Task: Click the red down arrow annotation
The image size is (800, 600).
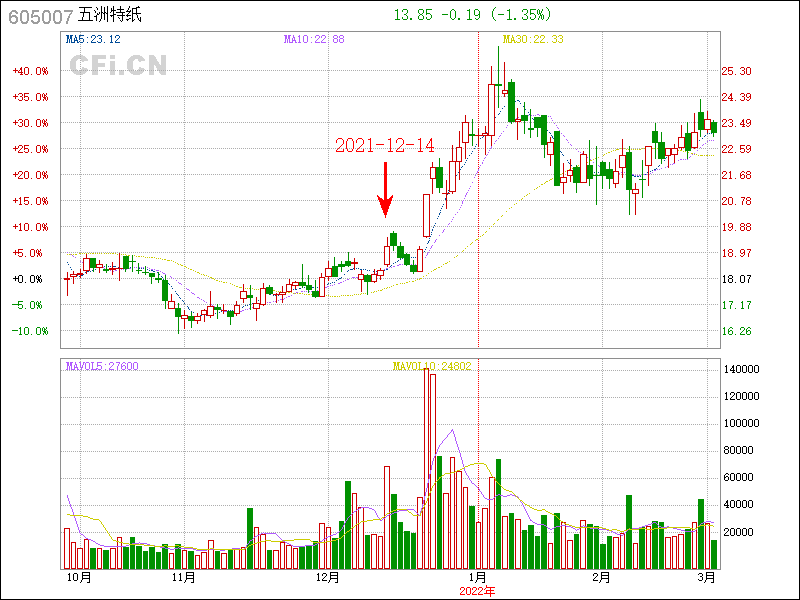Action: (x=384, y=190)
